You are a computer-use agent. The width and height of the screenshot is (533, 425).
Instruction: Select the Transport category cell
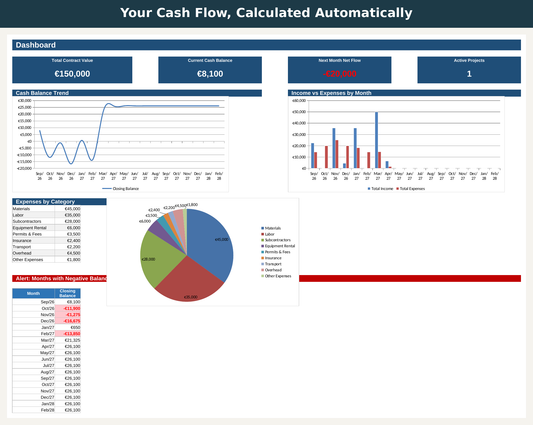point(33,247)
